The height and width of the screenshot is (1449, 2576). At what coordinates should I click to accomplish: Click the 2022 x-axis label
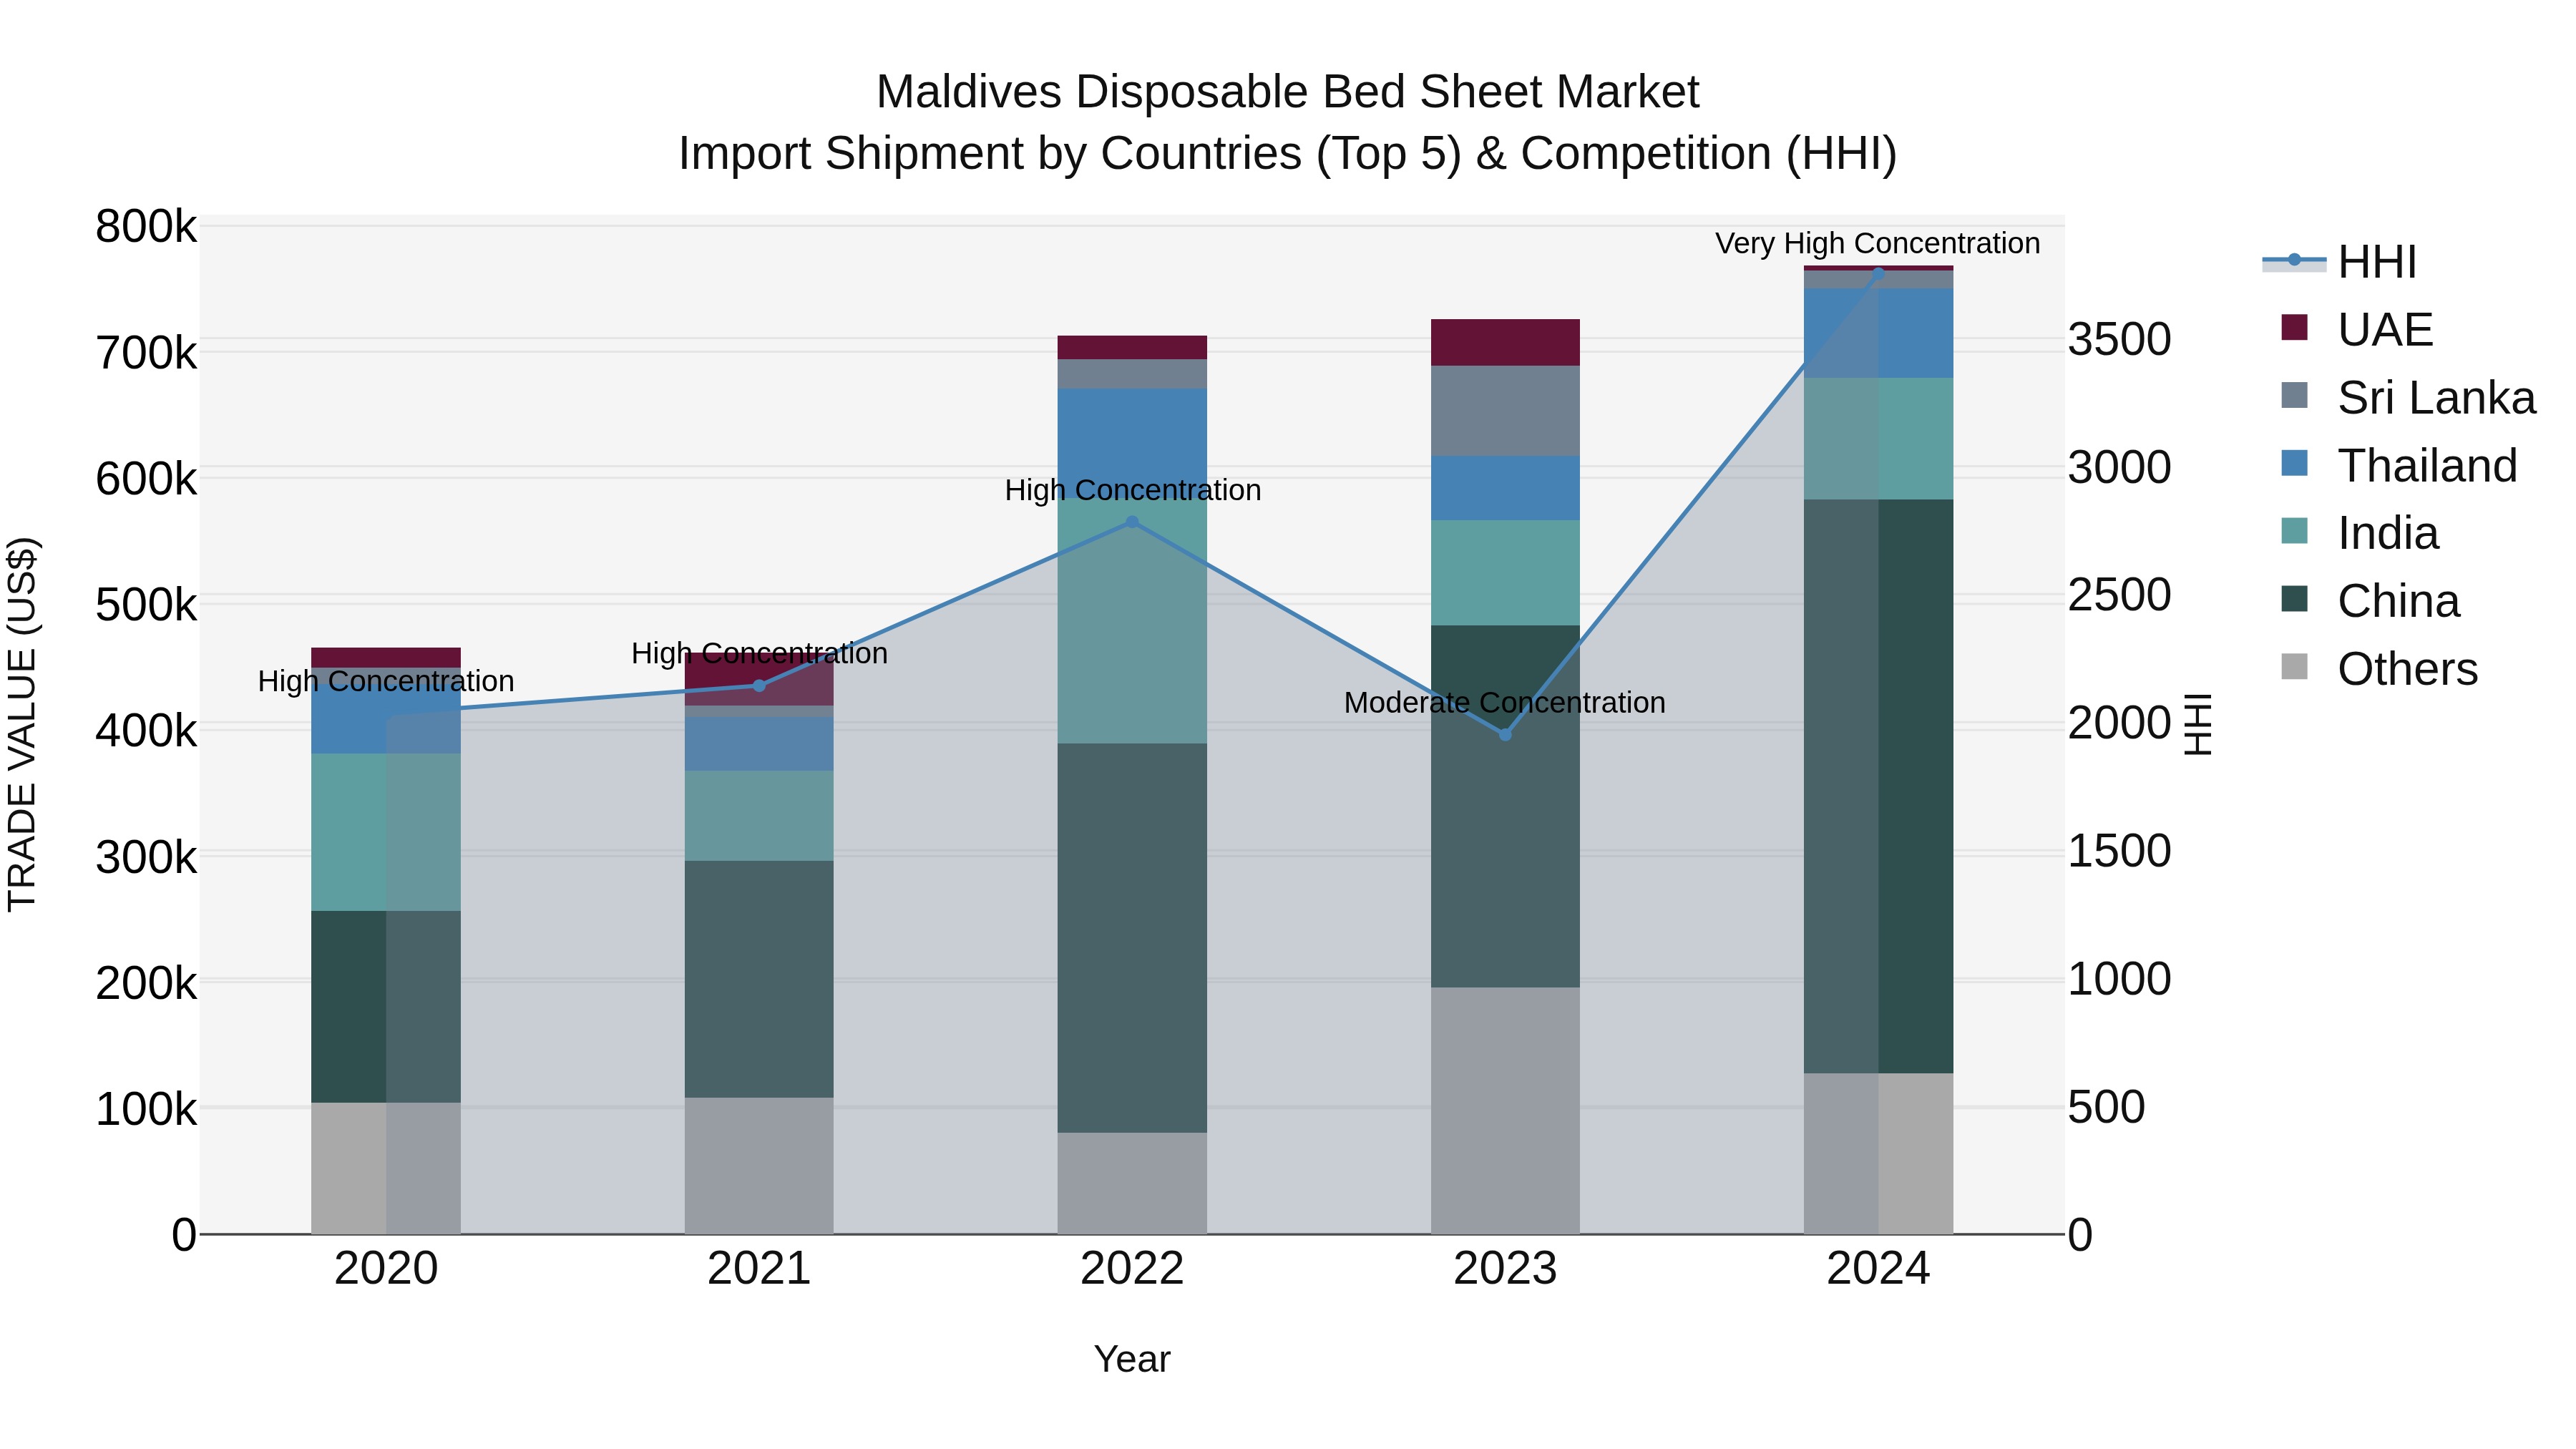coord(1132,1269)
